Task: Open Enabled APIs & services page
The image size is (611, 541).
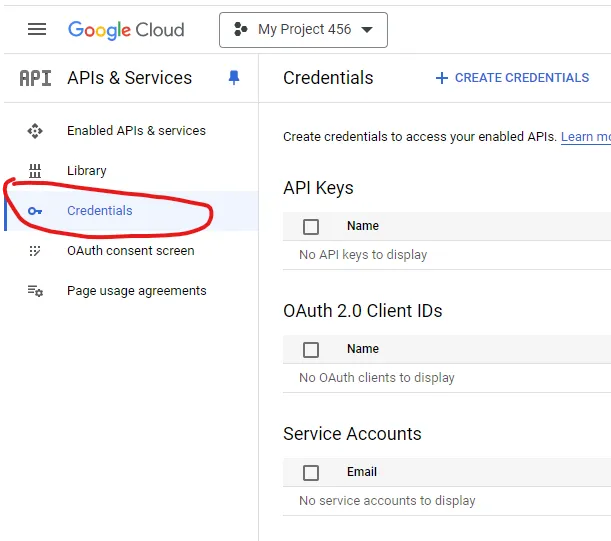Action: click(136, 131)
